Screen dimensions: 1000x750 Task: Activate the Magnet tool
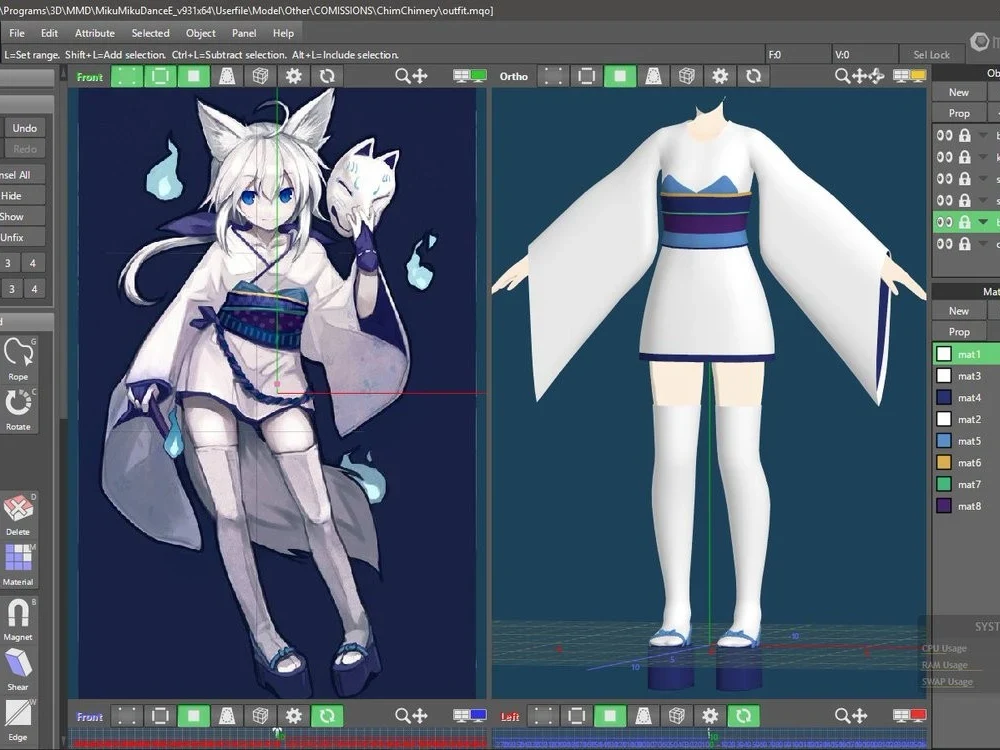point(18,619)
